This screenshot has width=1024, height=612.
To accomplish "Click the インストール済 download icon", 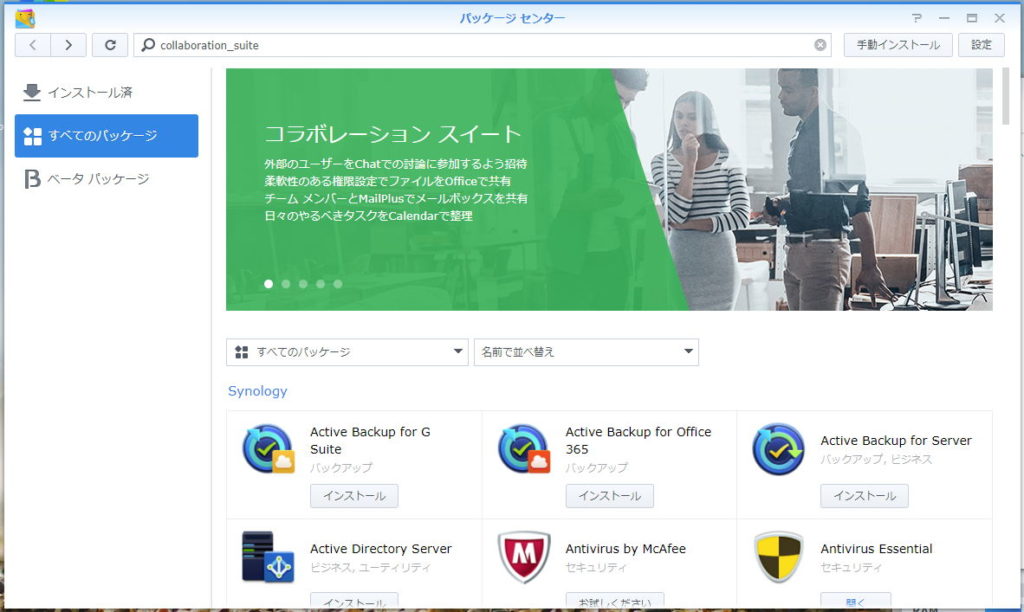I will [x=31, y=92].
